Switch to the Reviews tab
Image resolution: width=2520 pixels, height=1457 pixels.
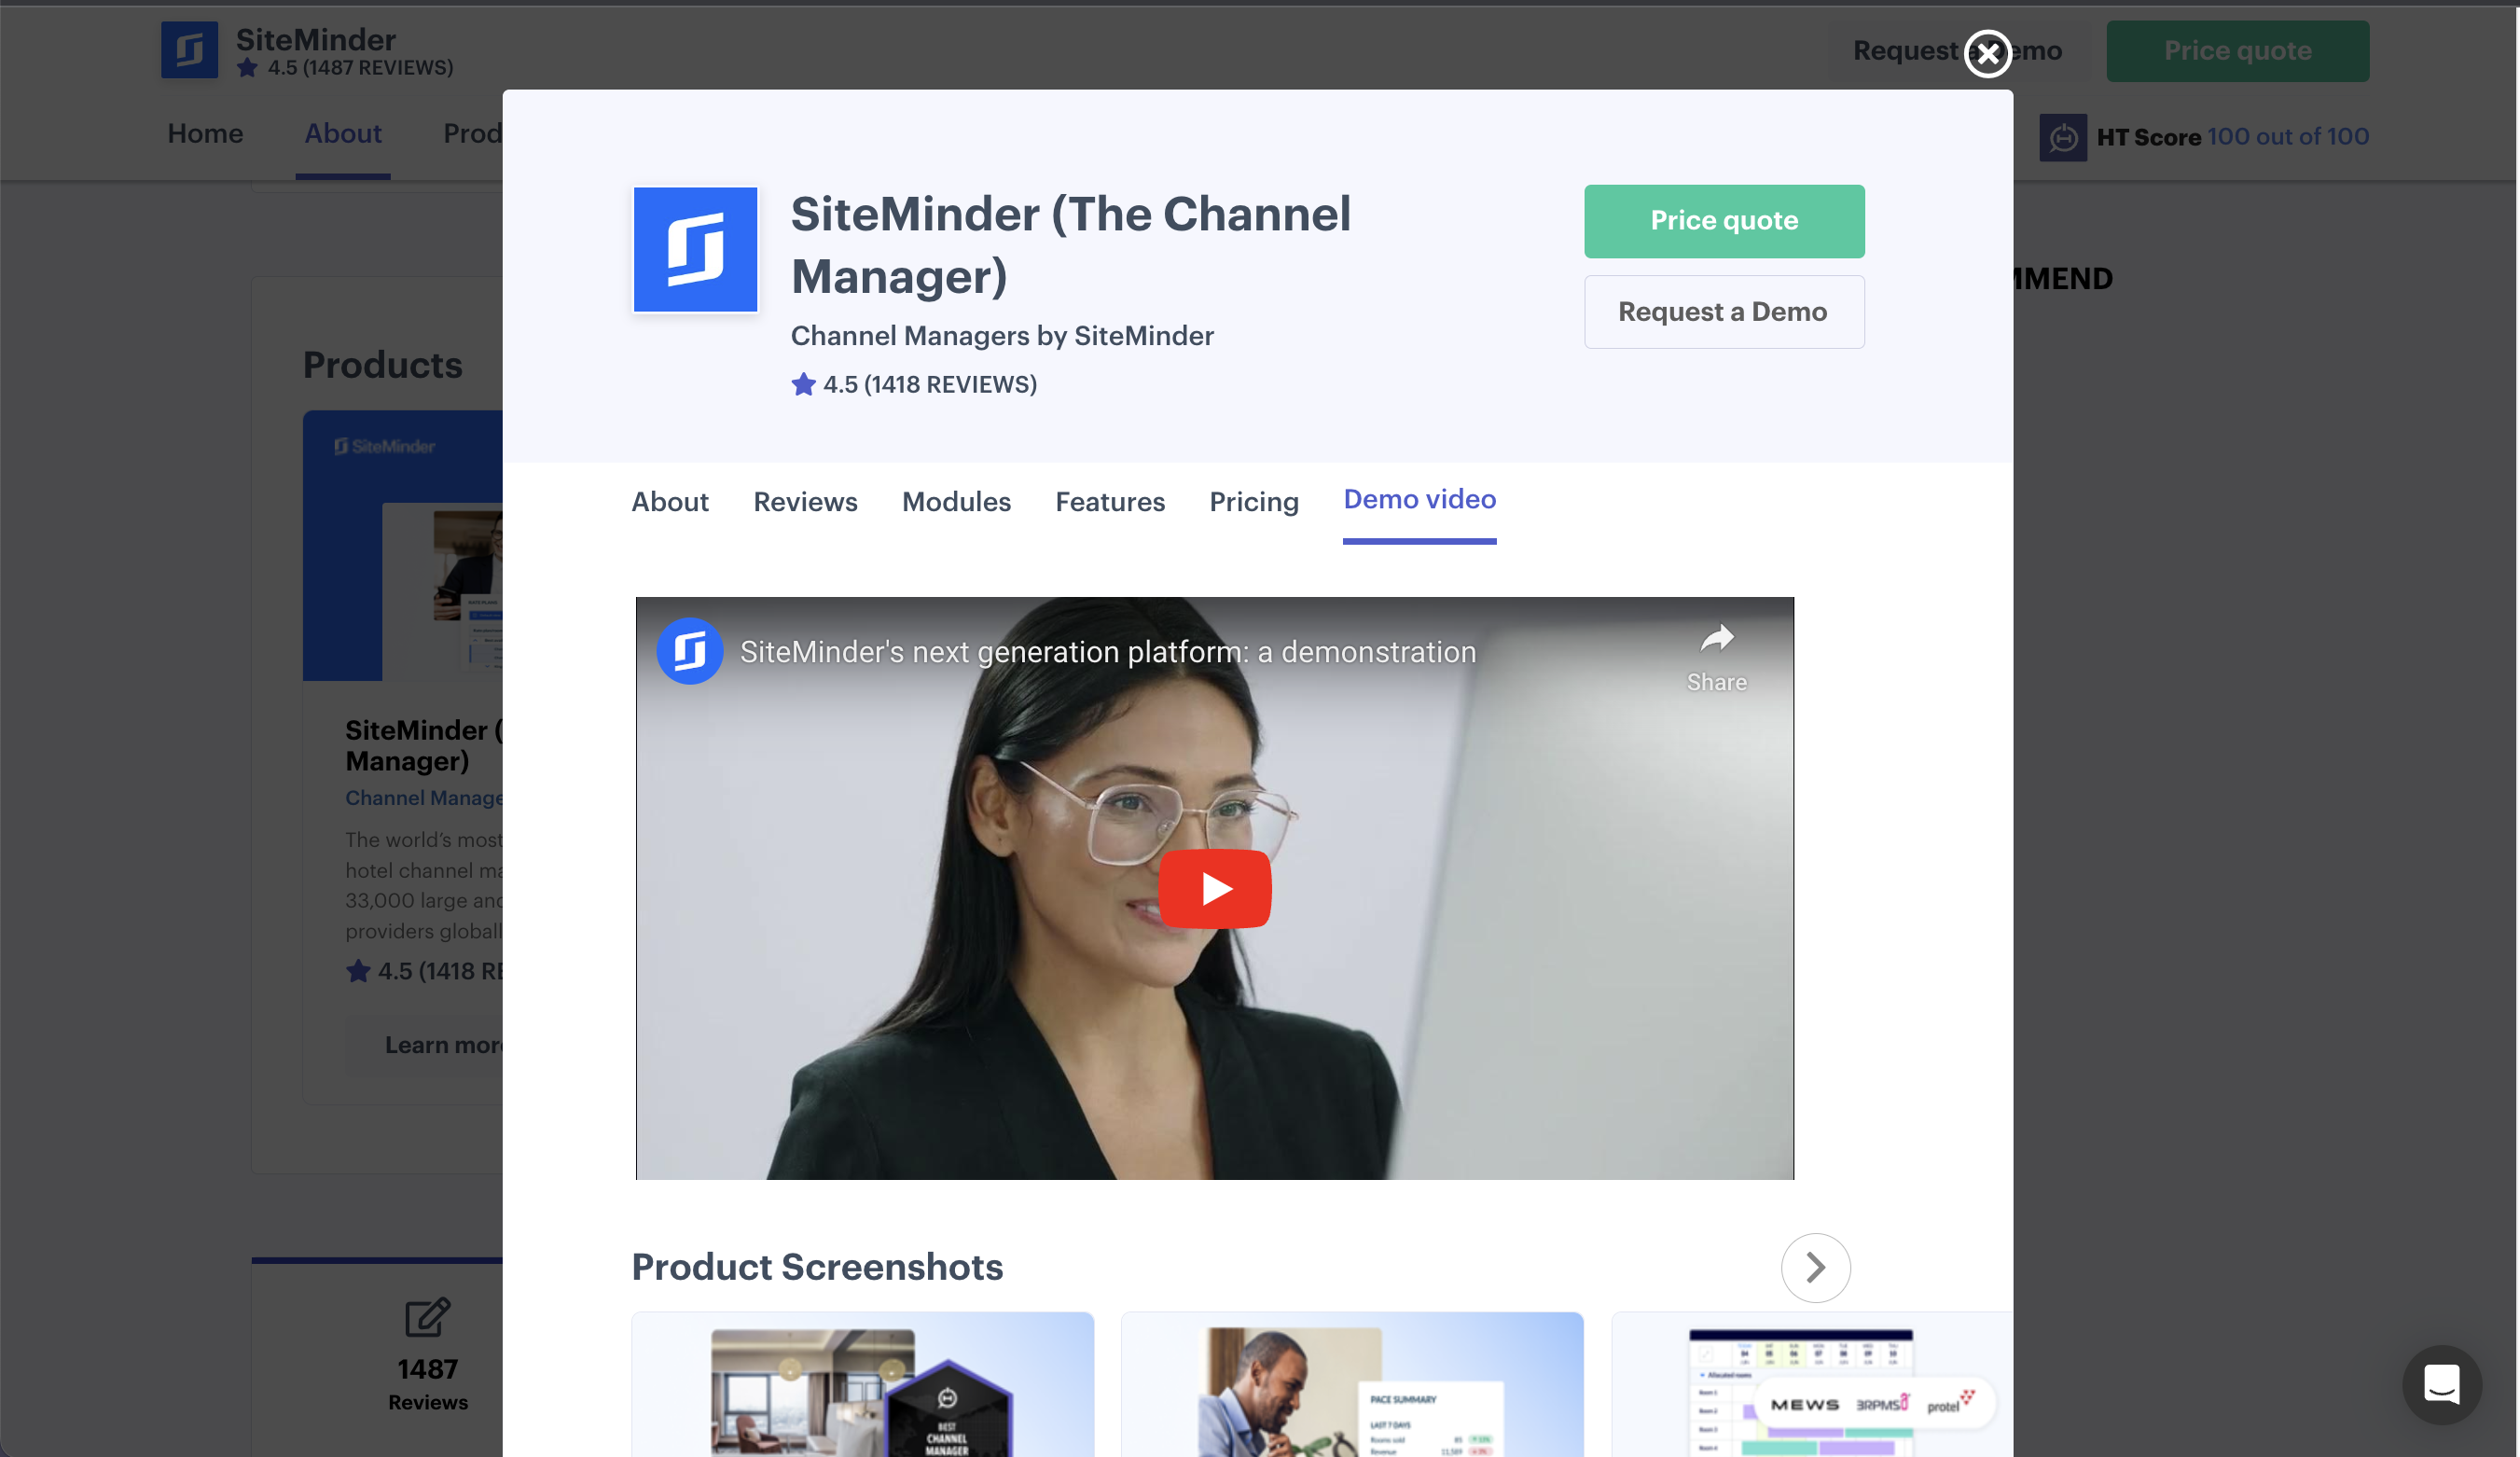(805, 501)
